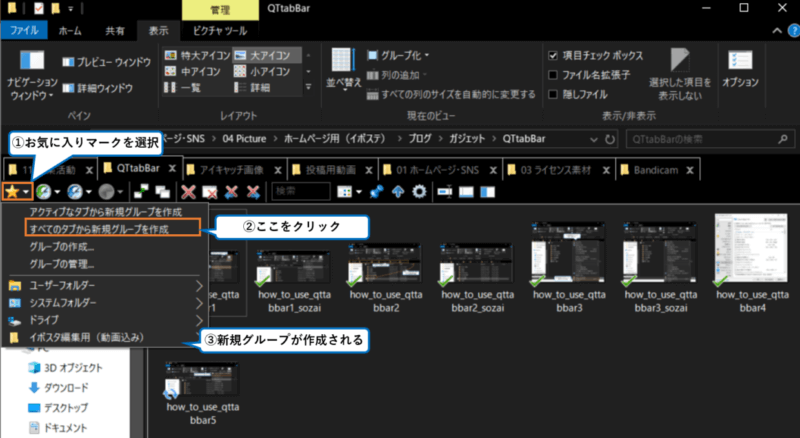Click the single-pane window toolbar icon
Viewport: 800px width, 438px height.
tap(466, 192)
